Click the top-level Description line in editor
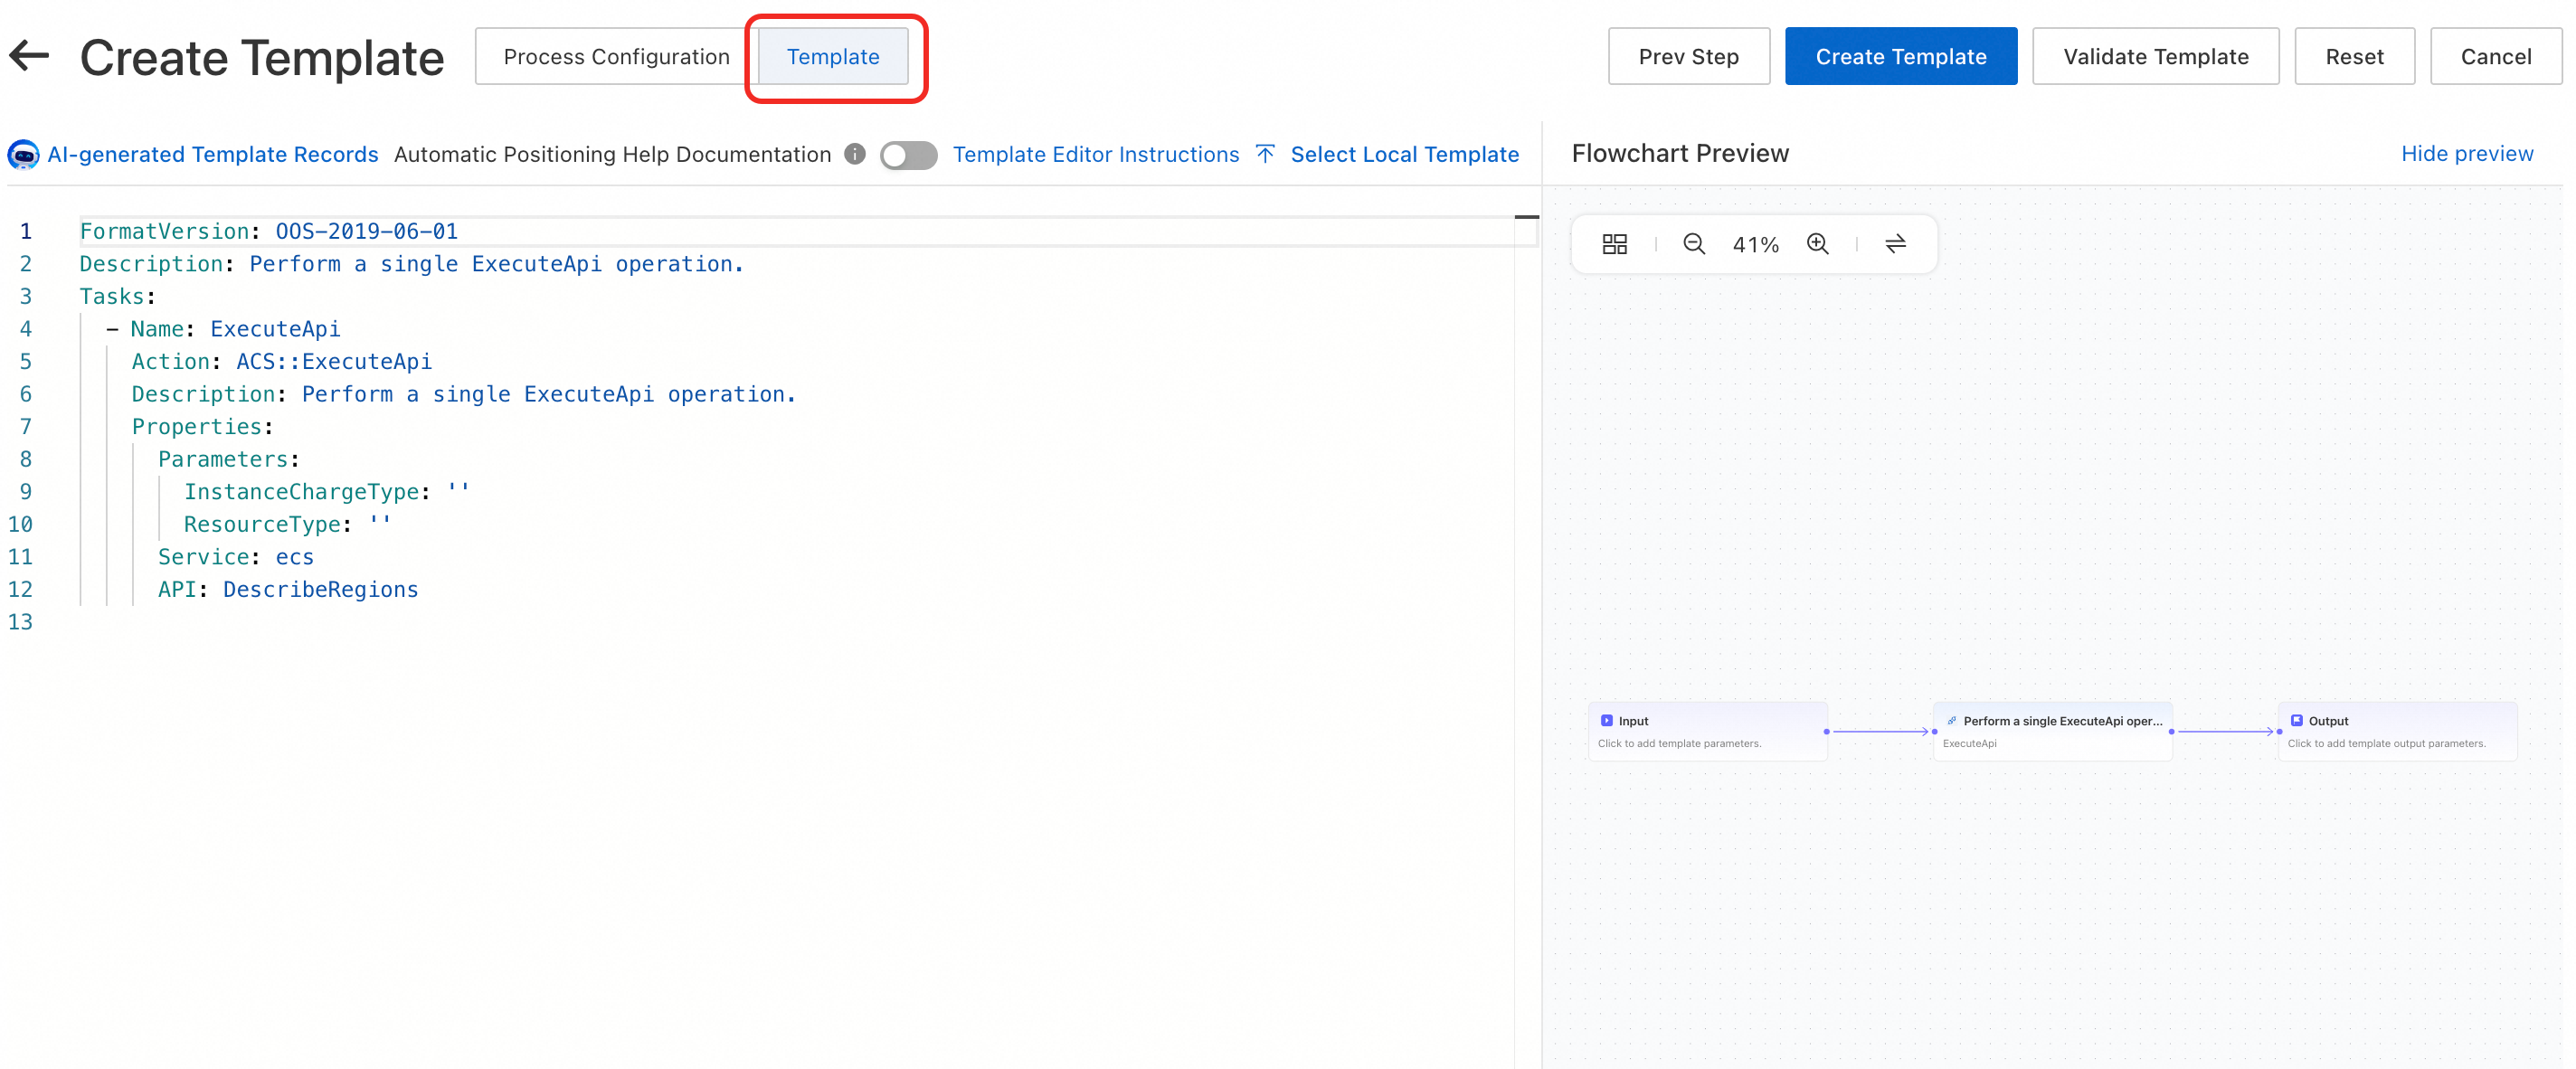Image resolution: width=2576 pixels, height=1069 pixels. point(412,264)
